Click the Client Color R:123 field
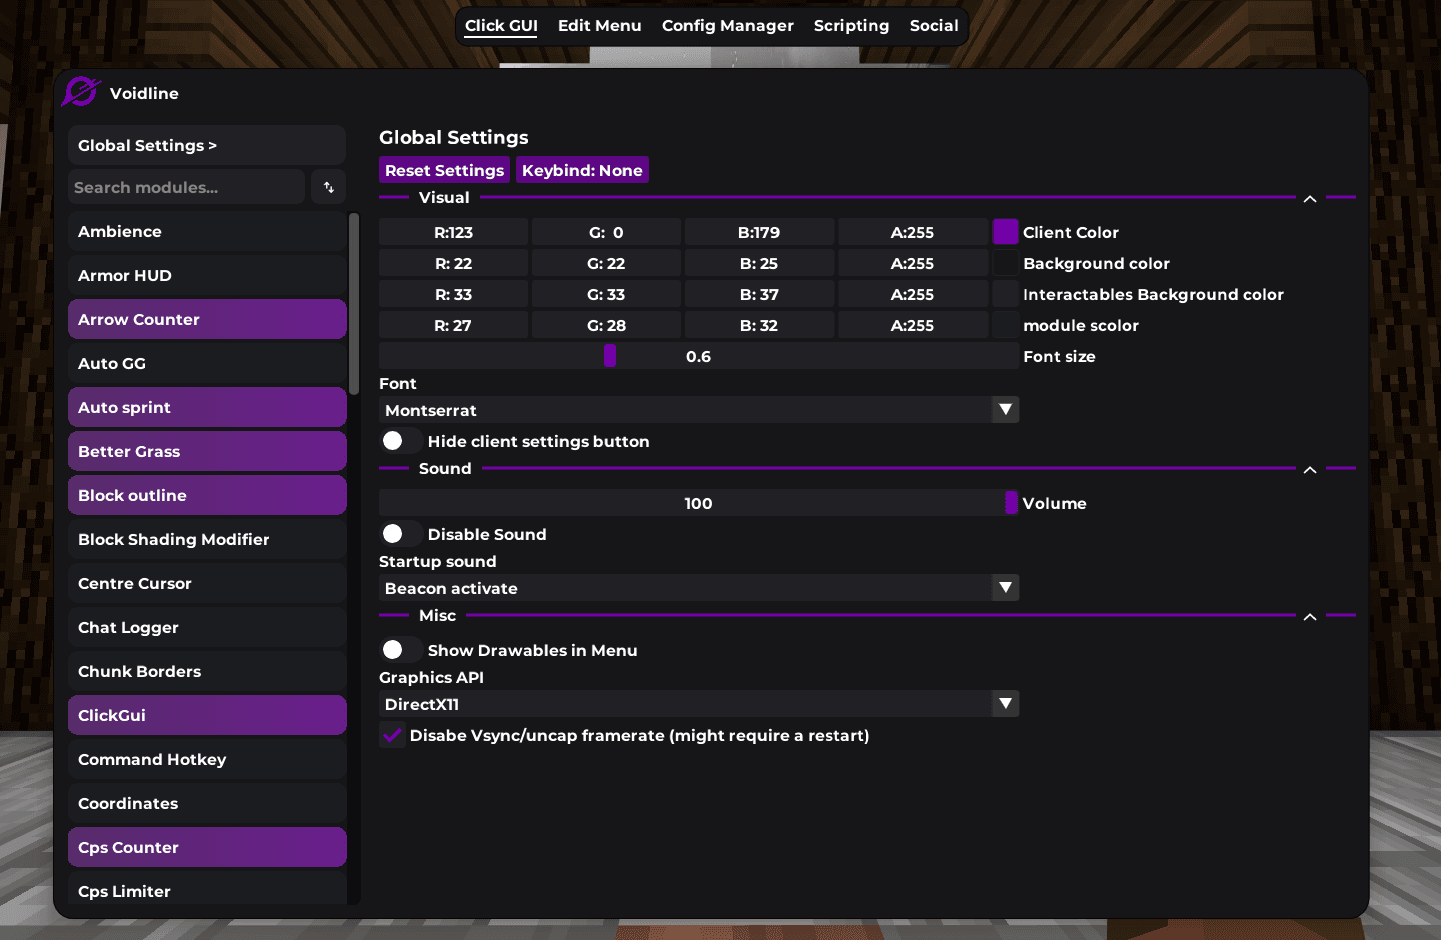The image size is (1441, 940). tap(453, 232)
